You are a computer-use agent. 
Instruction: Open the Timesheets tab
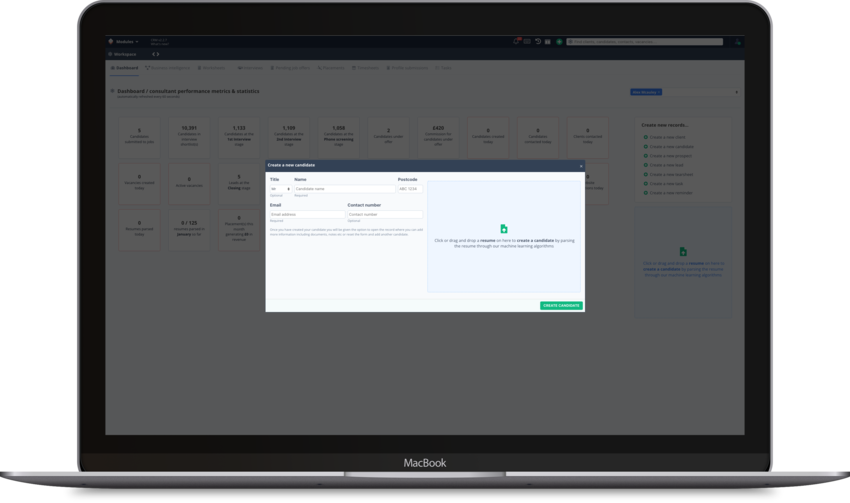point(365,68)
